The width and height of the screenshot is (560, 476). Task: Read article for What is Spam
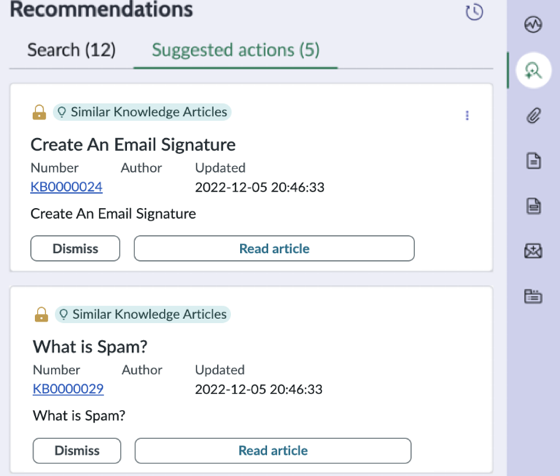click(x=273, y=451)
